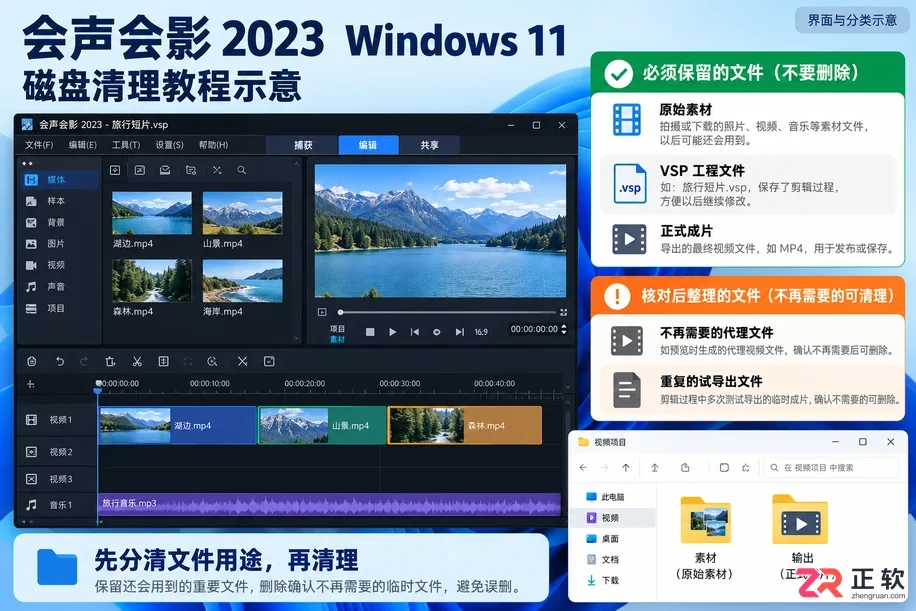The image size is (916, 611).
Task: Select the 湖边.mp4 library thumbnail
Action: click(x=152, y=213)
